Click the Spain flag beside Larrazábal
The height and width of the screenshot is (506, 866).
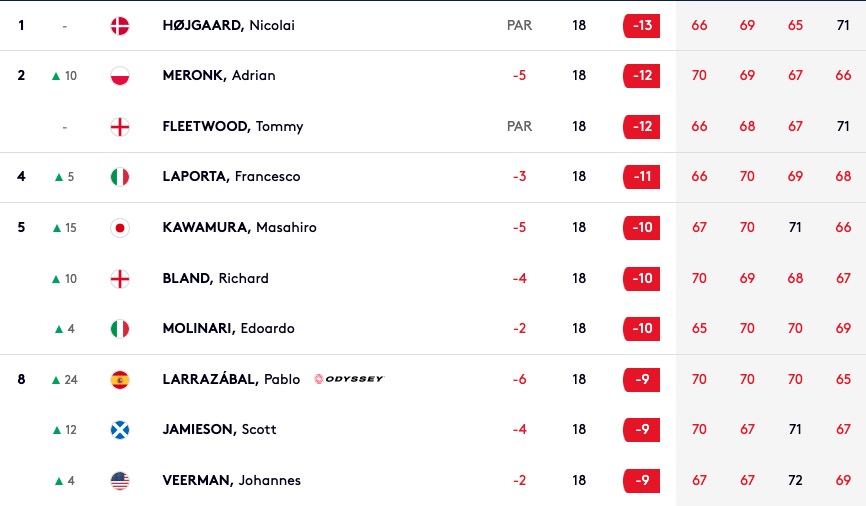(120, 380)
